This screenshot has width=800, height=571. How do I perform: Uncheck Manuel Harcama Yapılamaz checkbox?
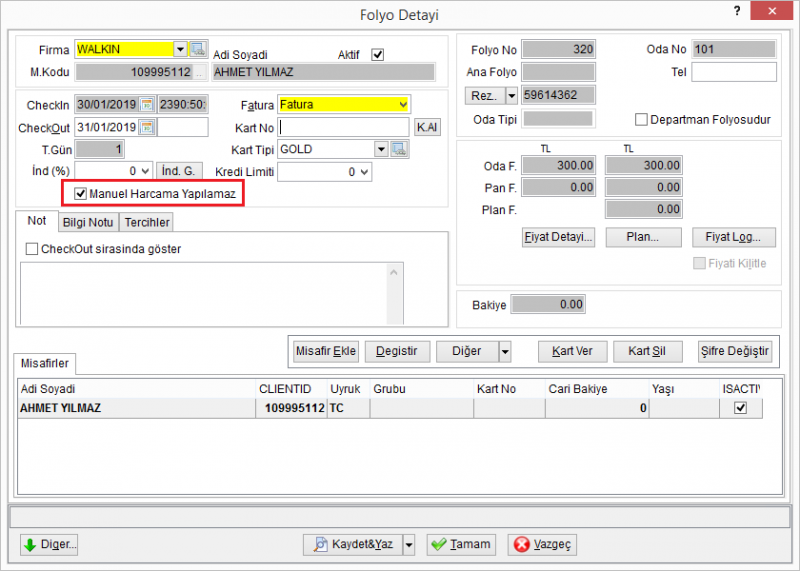point(81,194)
